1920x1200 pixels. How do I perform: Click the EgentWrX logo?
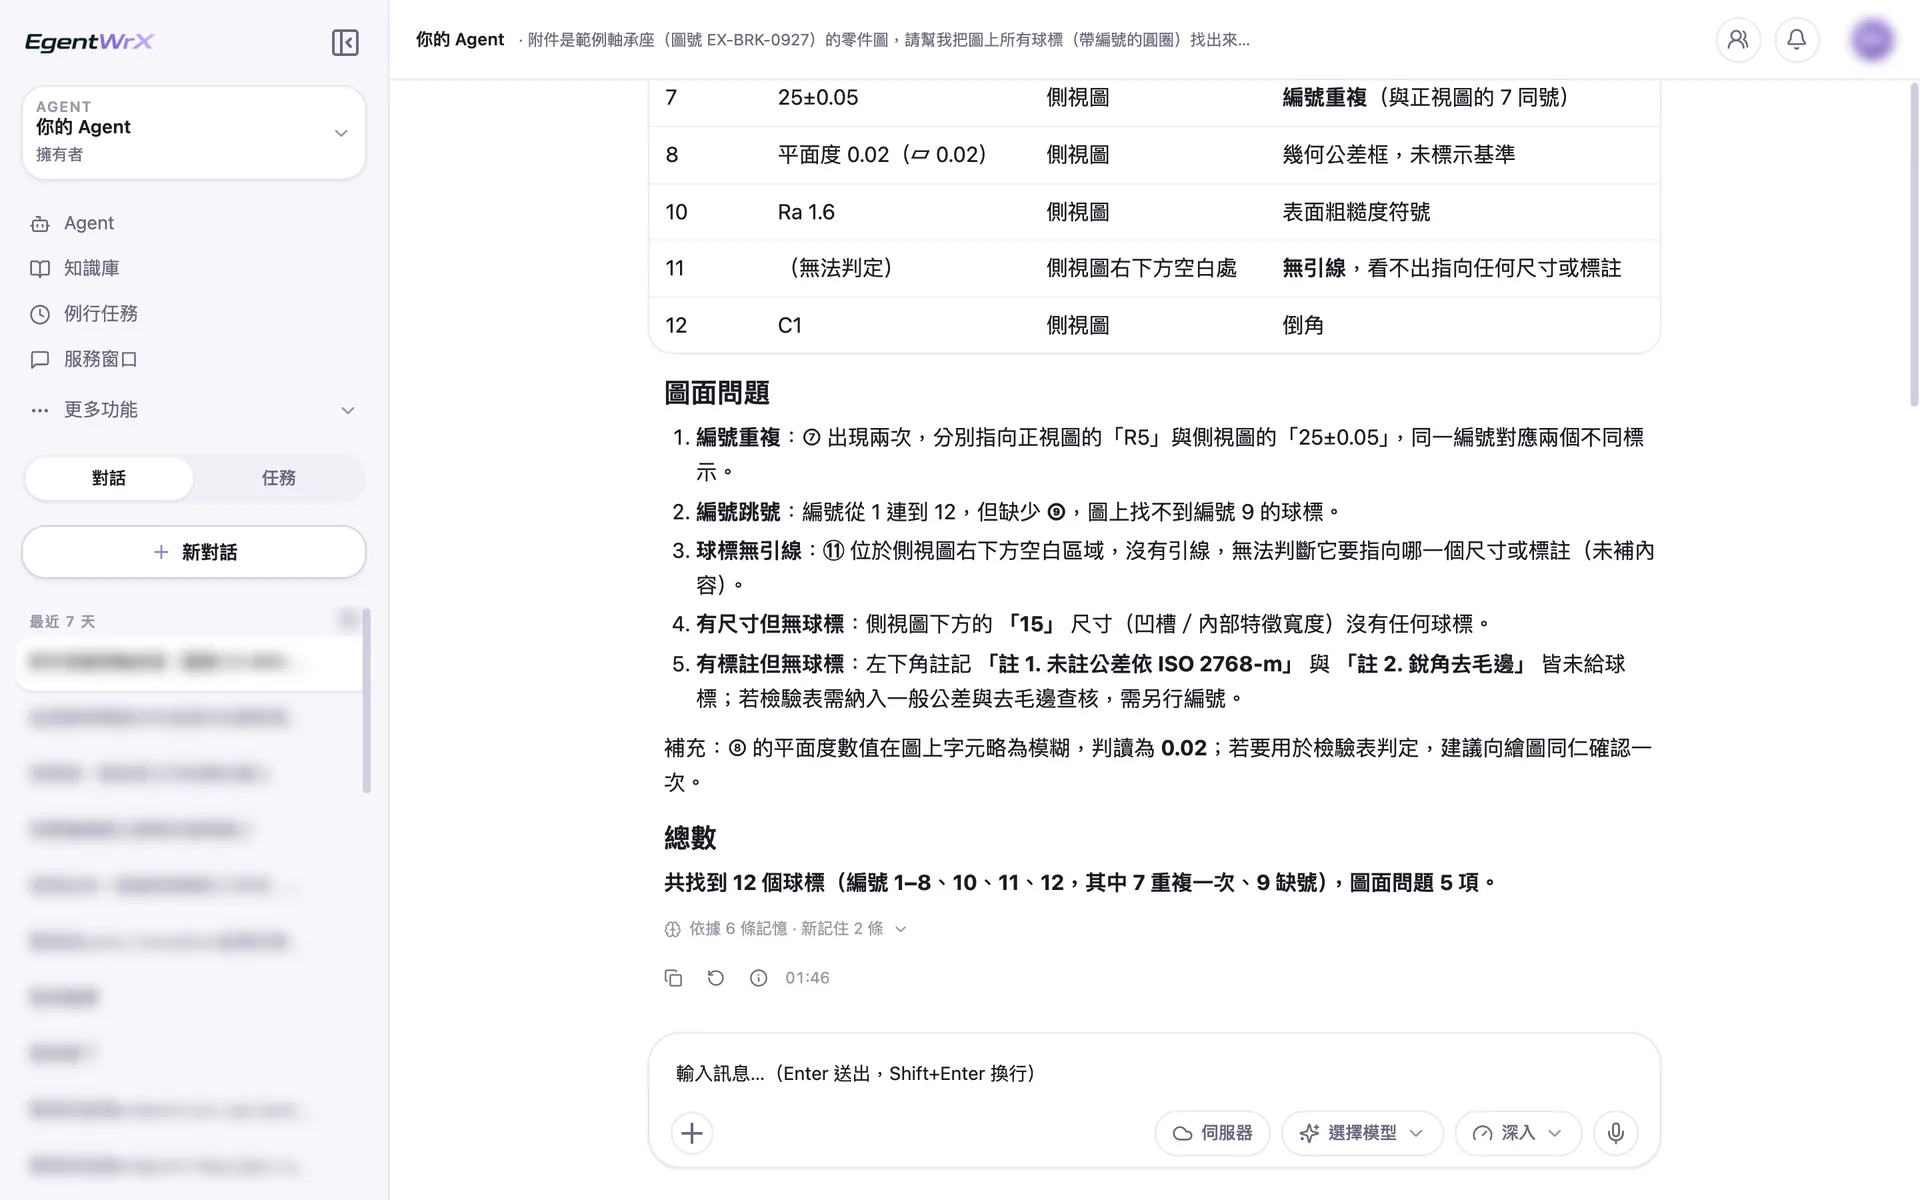(90, 42)
